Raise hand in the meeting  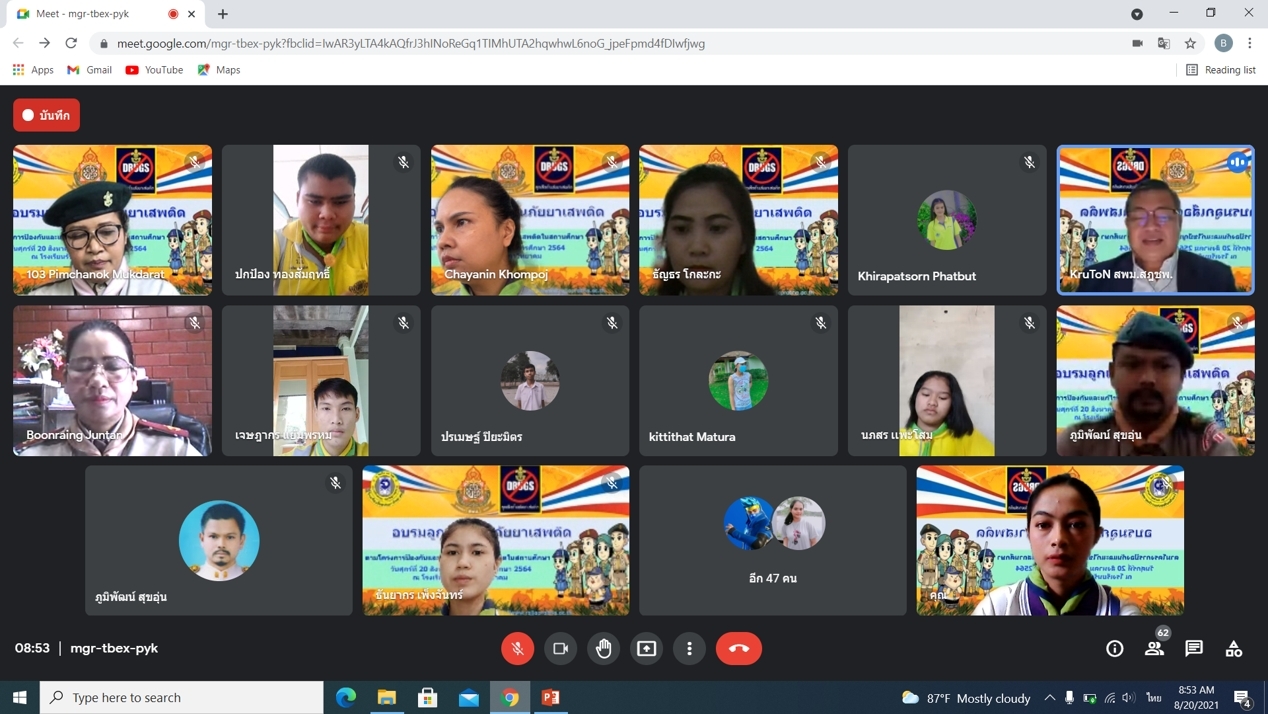click(604, 648)
